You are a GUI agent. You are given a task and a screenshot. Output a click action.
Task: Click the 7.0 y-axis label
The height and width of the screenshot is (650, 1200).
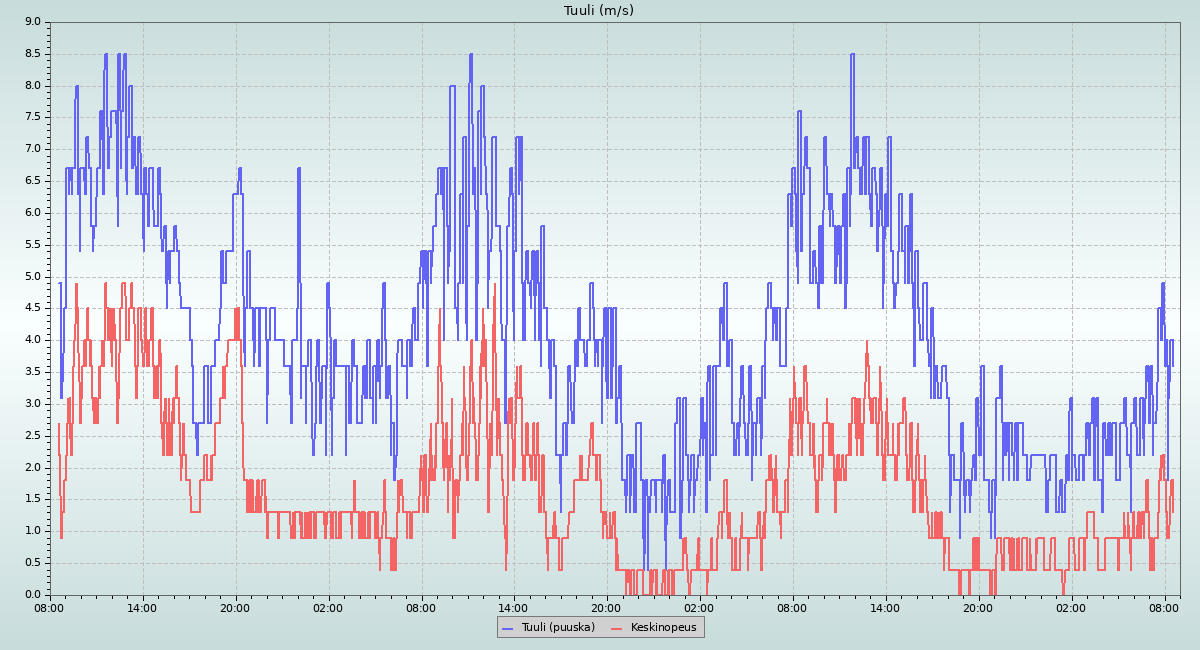(x=32, y=149)
